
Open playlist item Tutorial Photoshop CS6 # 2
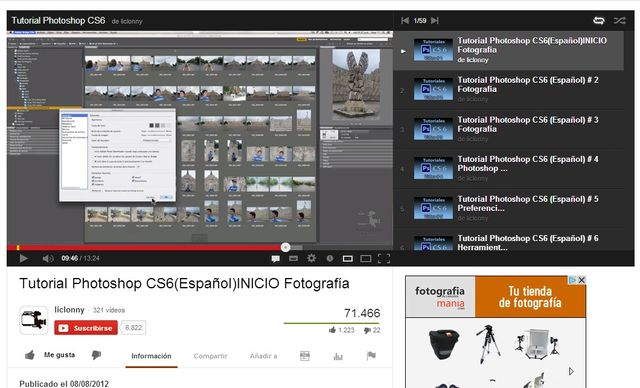coord(509,90)
